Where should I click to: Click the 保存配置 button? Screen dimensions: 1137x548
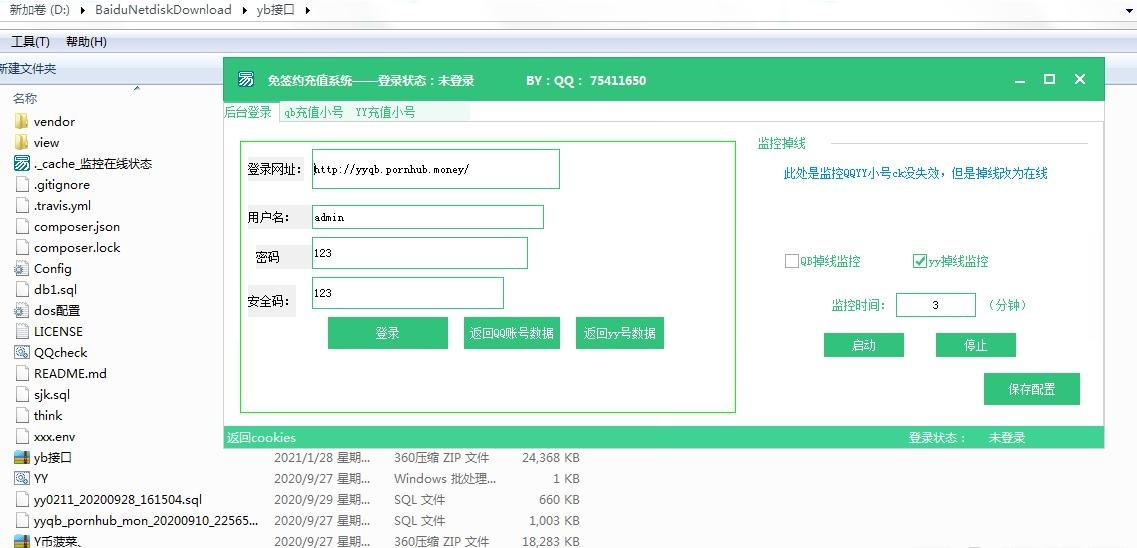[1031, 389]
